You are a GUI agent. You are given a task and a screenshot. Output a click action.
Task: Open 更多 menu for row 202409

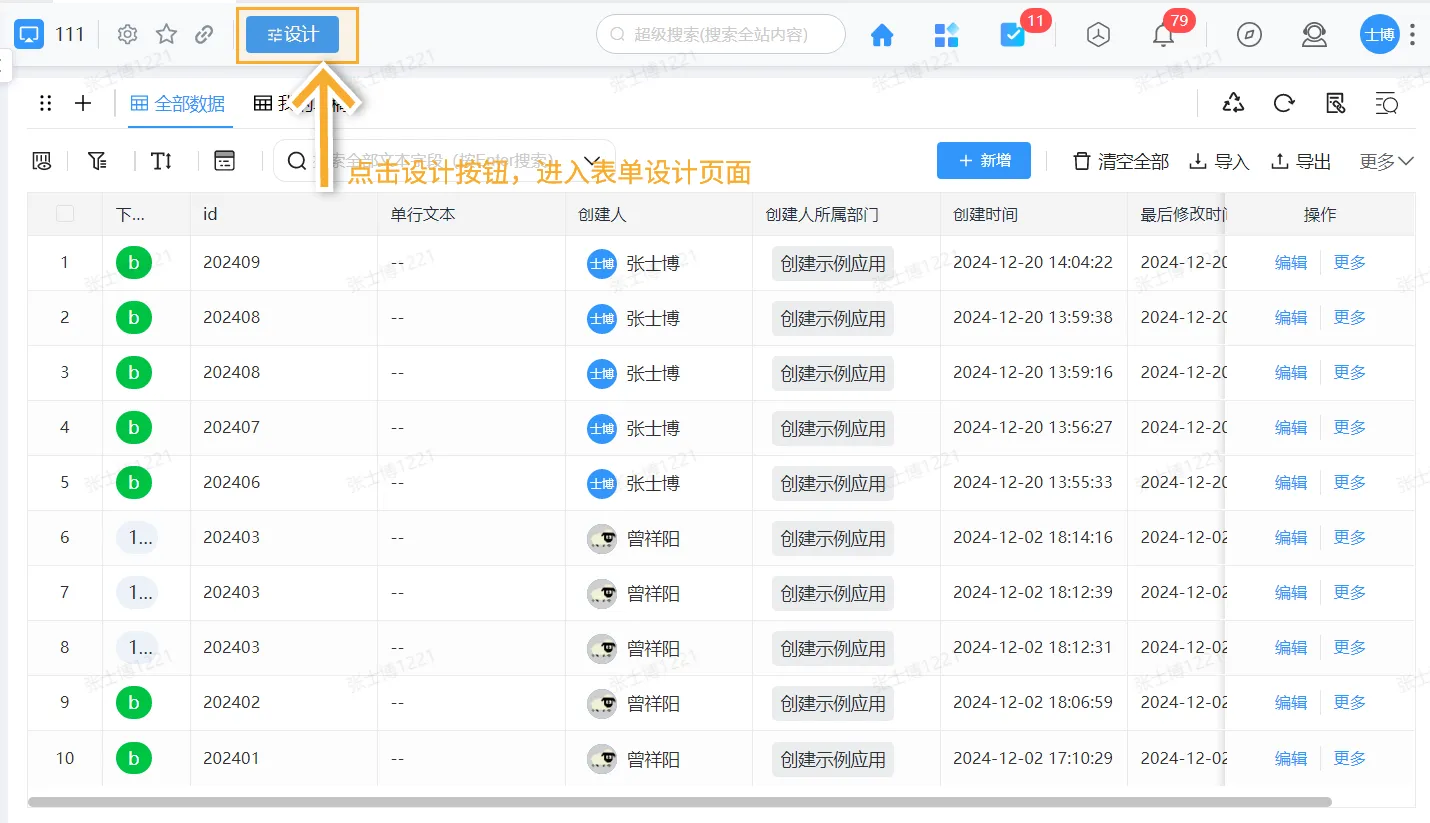pyautogui.click(x=1349, y=262)
